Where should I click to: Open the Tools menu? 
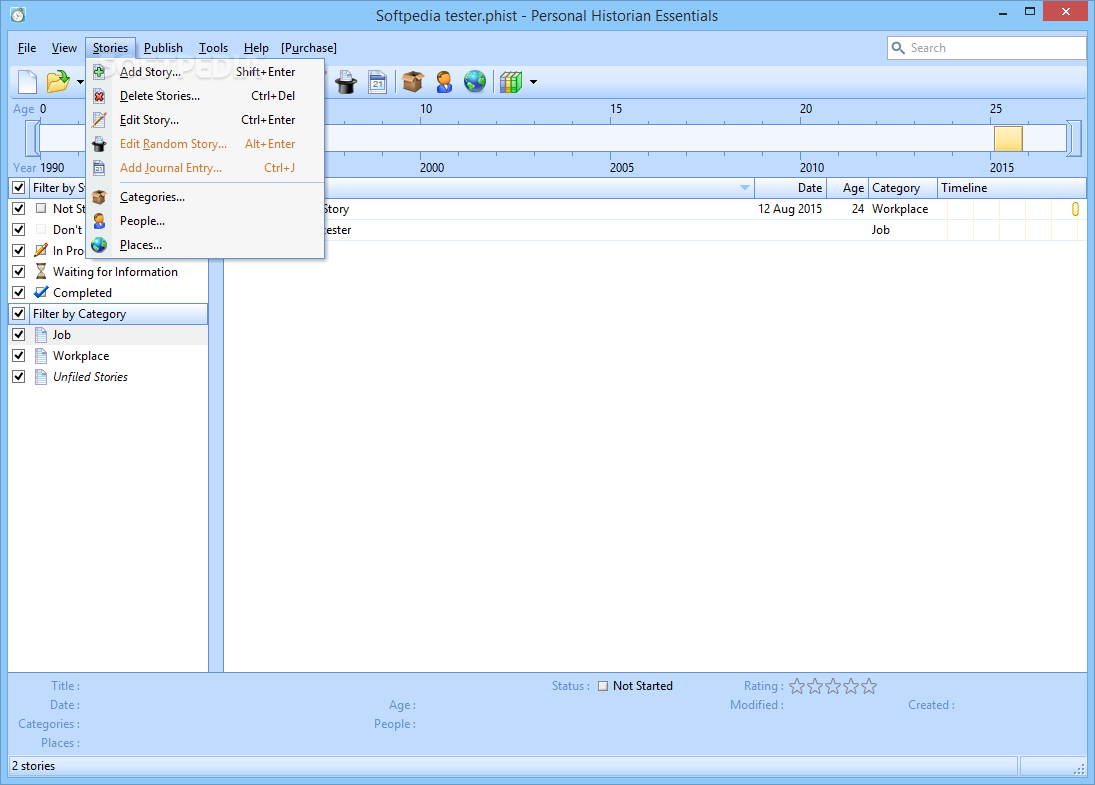click(x=214, y=47)
